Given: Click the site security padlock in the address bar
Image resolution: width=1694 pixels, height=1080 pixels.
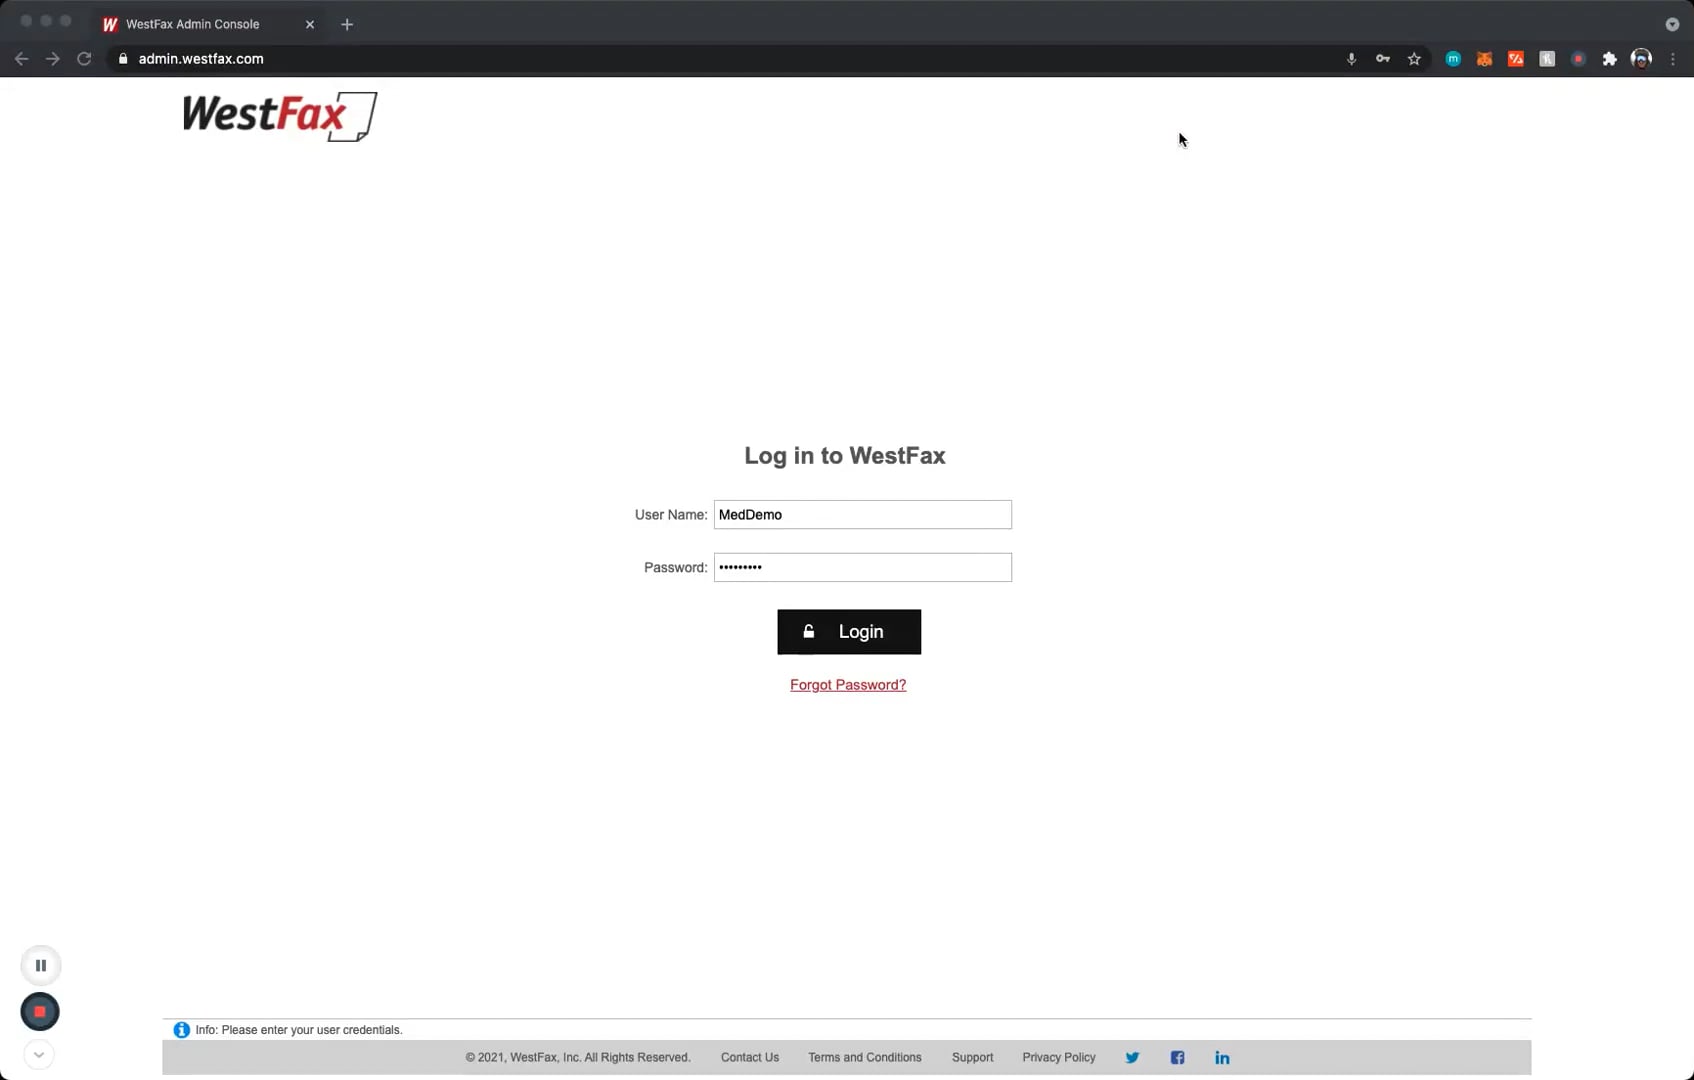Looking at the screenshot, I should [x=123, y=58].
